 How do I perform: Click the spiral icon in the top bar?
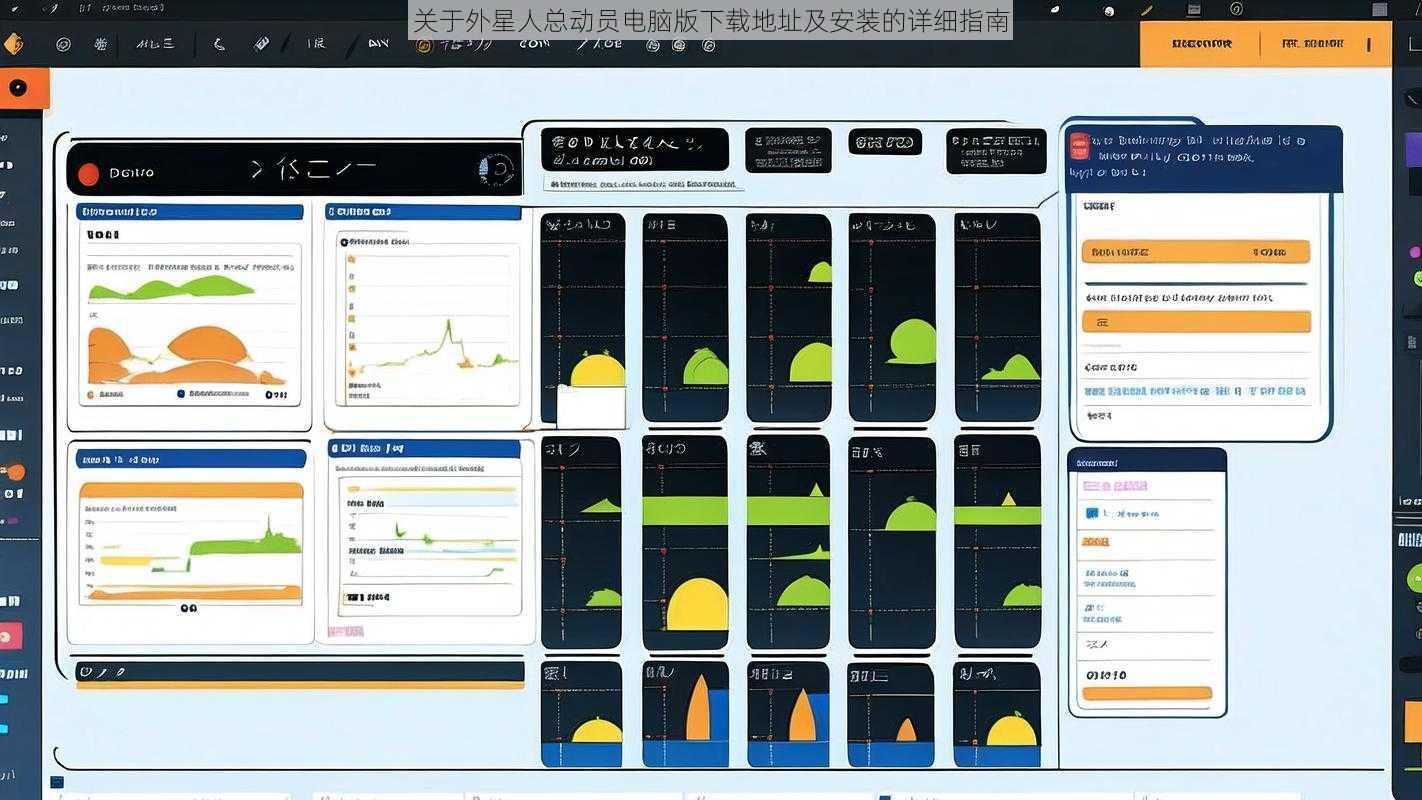pos(1237,9)
